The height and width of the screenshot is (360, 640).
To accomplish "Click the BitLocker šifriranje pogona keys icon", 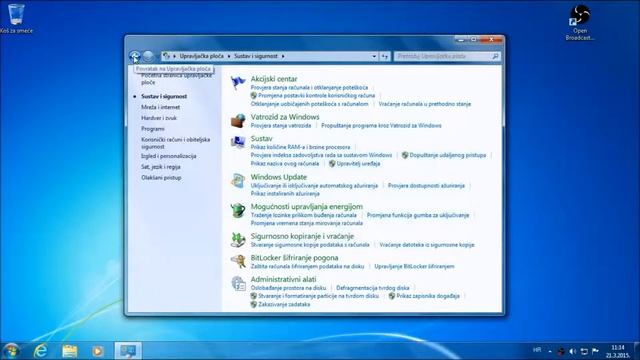I will (x=238, y=261).
